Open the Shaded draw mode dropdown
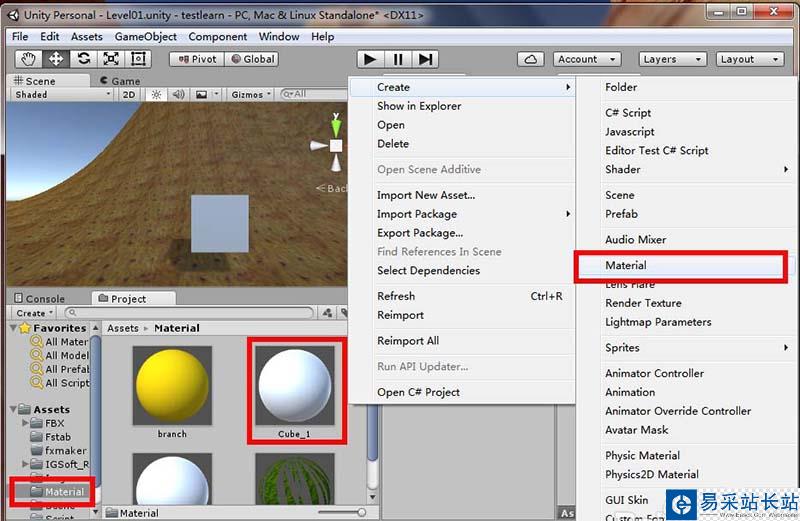The height and width of the screenshot is (521, 800). (x=62, y=94)
